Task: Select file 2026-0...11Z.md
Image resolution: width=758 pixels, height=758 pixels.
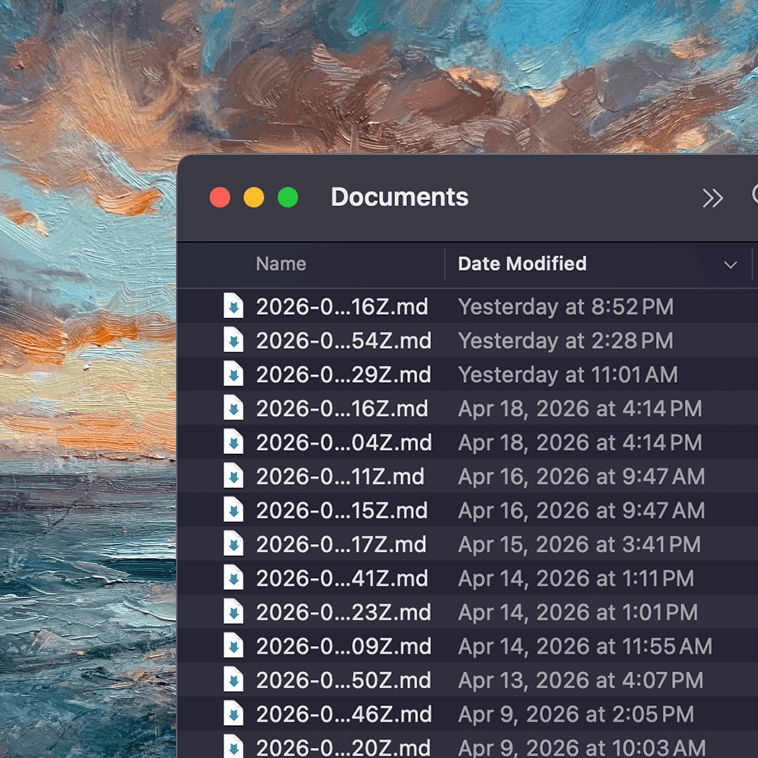Action: pos(340,477)
